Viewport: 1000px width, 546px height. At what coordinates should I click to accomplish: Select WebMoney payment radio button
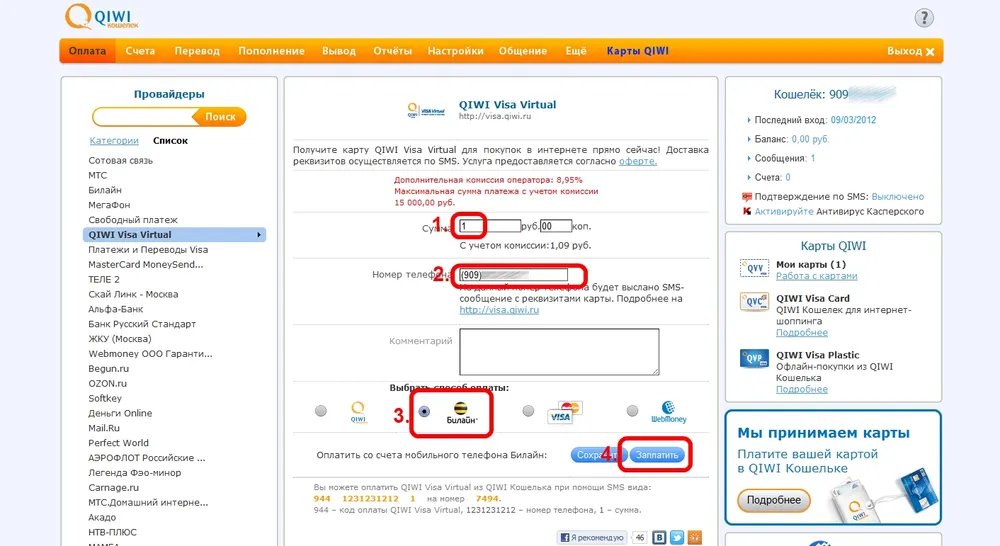coord(632,411)
